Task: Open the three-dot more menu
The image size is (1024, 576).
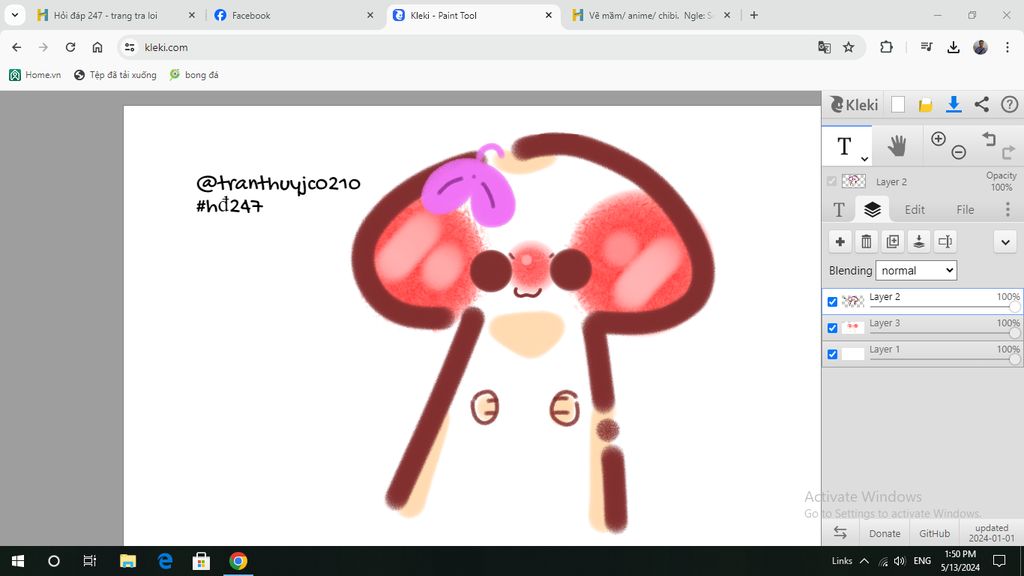Action: [x=1008, y=209]
